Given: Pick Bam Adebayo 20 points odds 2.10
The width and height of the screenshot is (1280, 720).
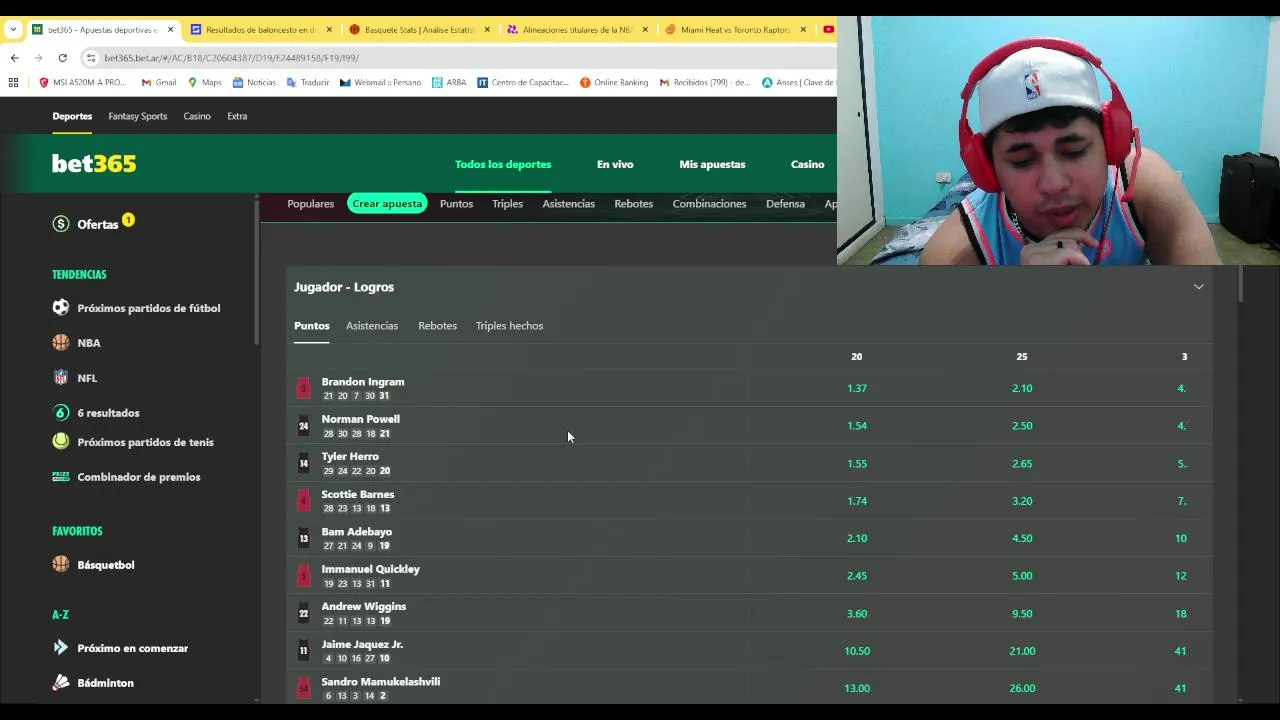Looking at the screenshot, I should coord(857,538).
